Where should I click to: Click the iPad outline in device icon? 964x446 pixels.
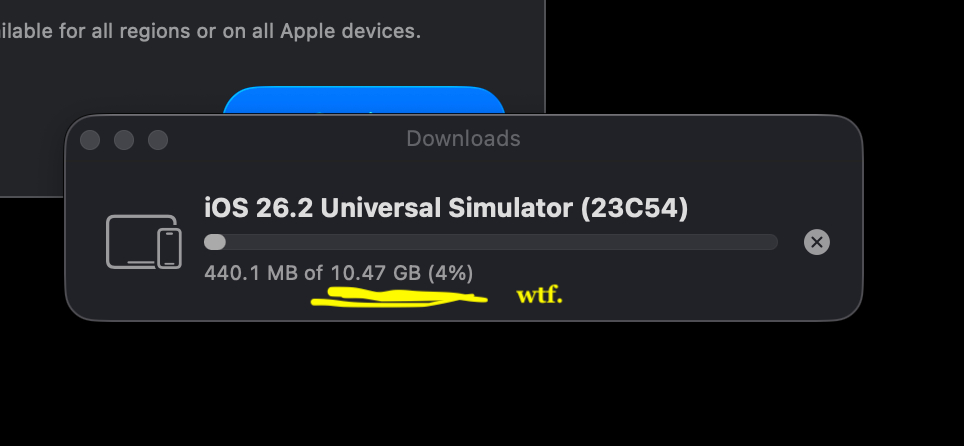pos(131,241)
